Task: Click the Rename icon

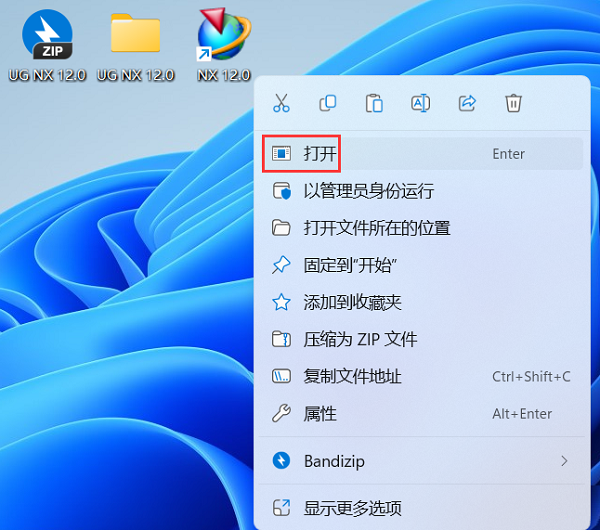Action: [421, 103]
